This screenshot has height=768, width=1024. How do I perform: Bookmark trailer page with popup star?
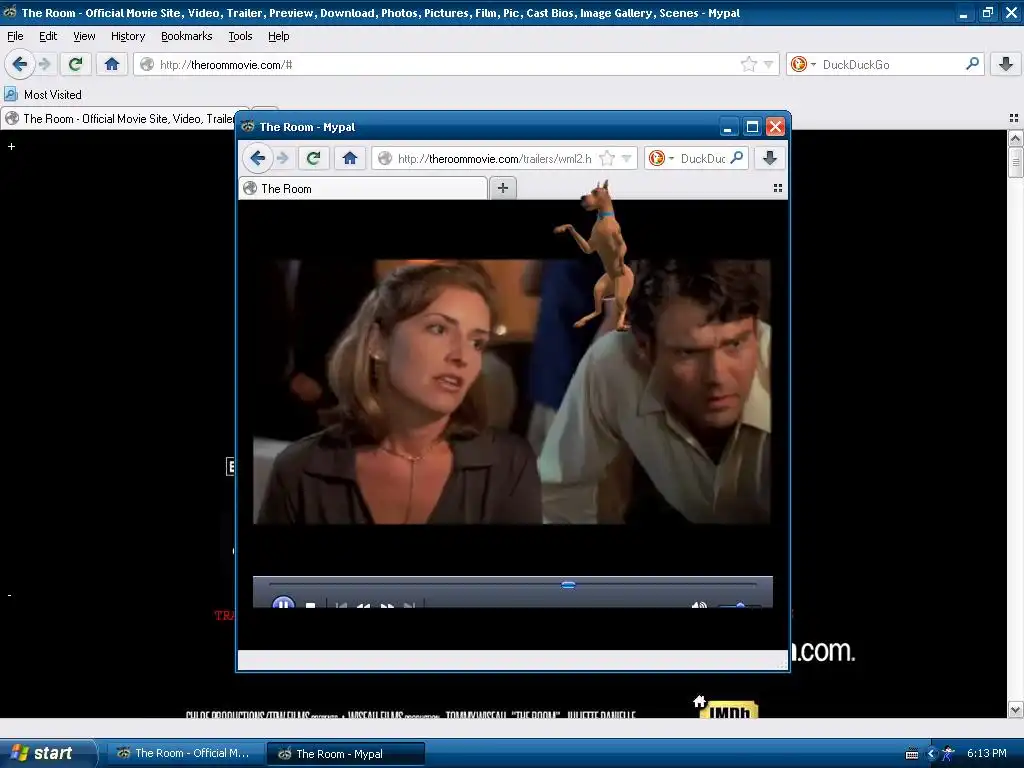(x=607, y=158)
